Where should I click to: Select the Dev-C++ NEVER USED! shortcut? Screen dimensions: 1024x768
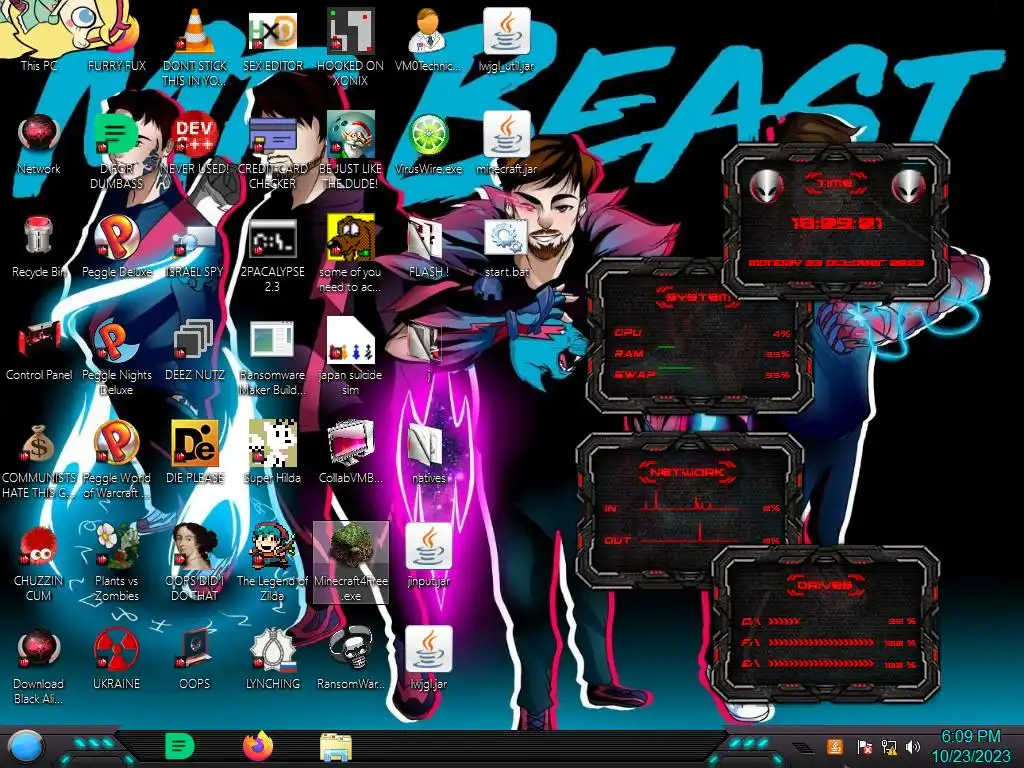(195, 145)
